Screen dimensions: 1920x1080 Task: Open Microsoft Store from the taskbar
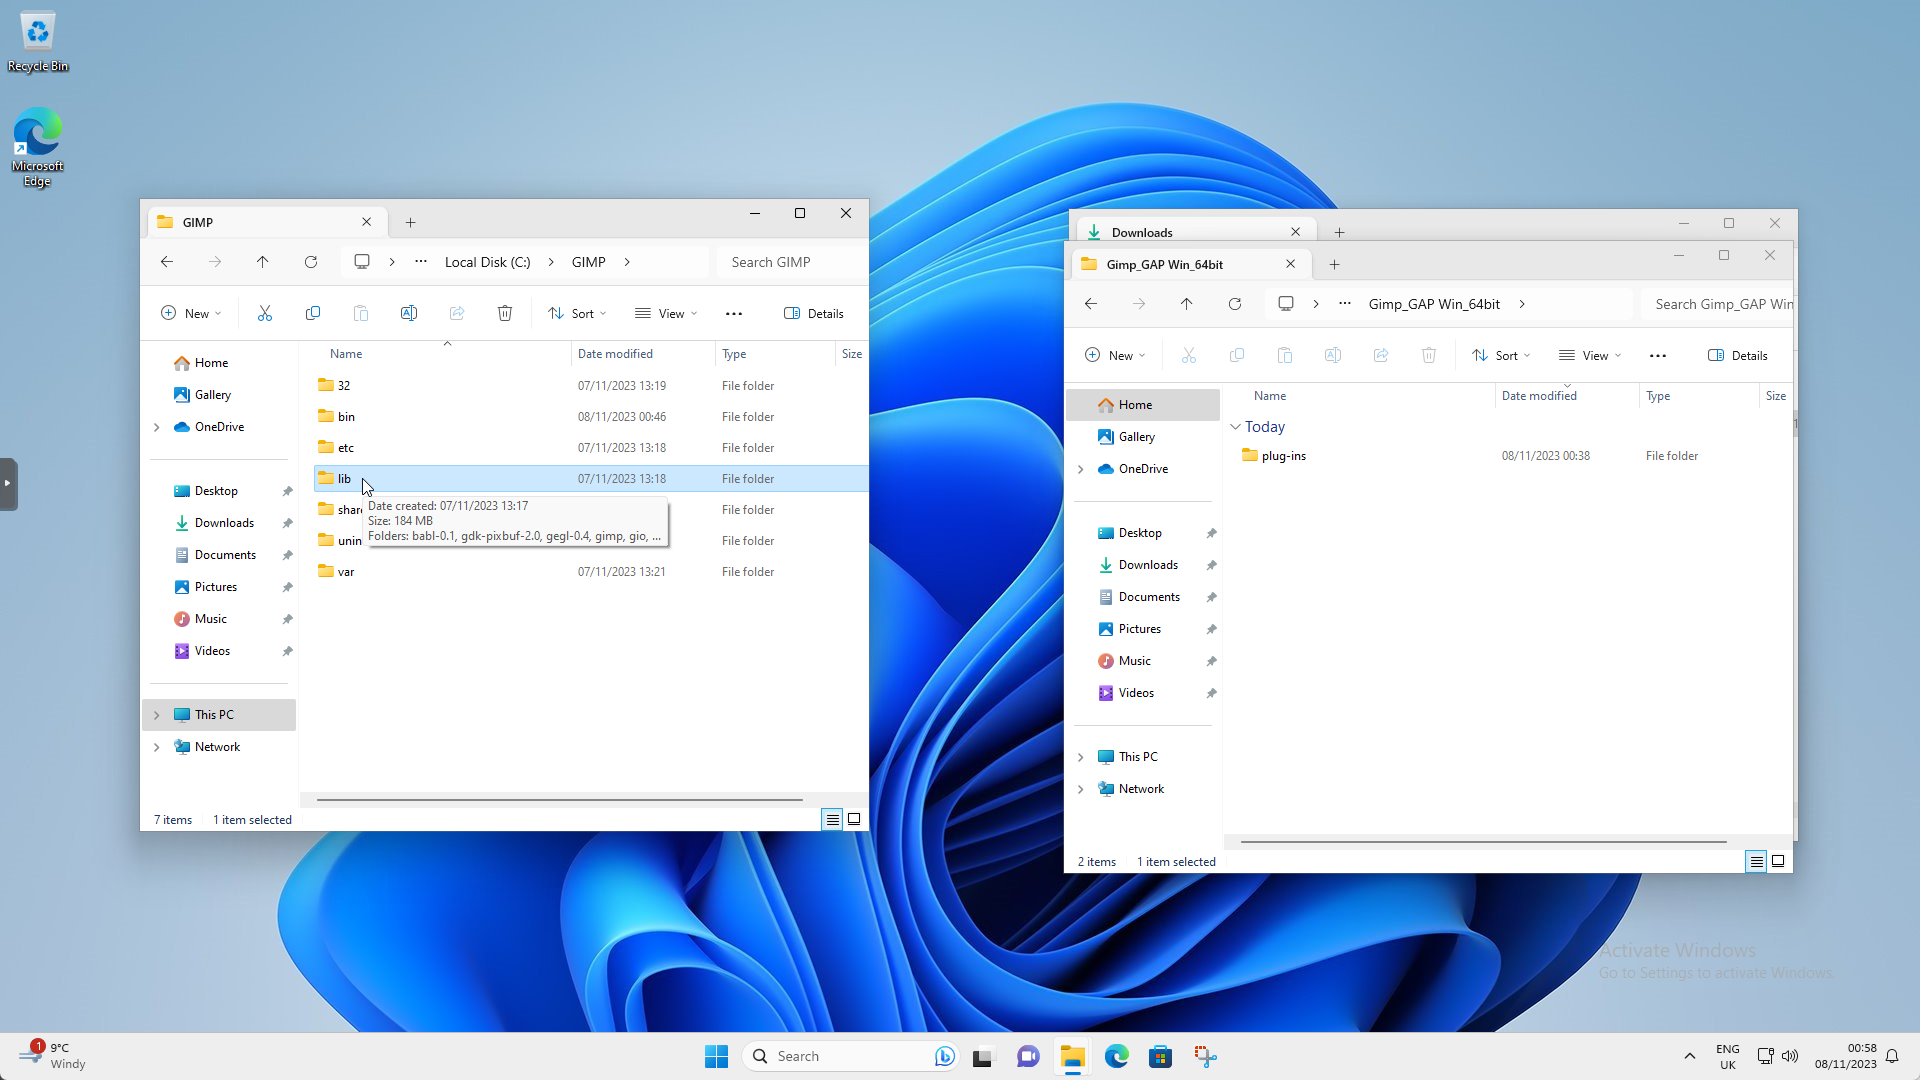[x=1160, y=1056]
